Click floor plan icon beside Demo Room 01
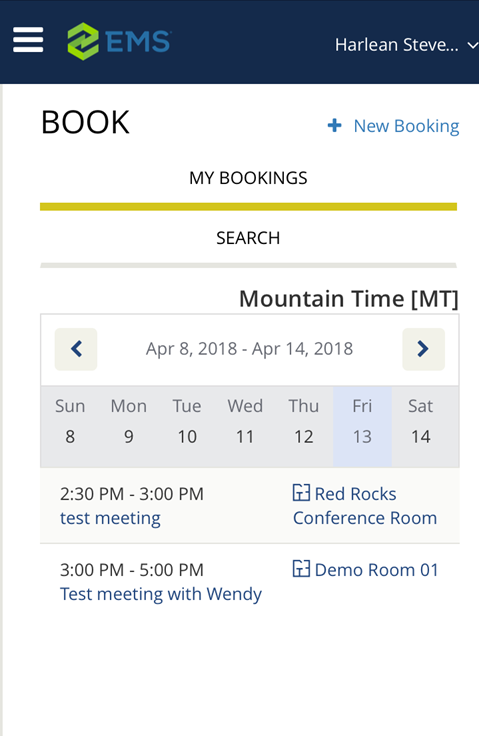 (301, 569)
